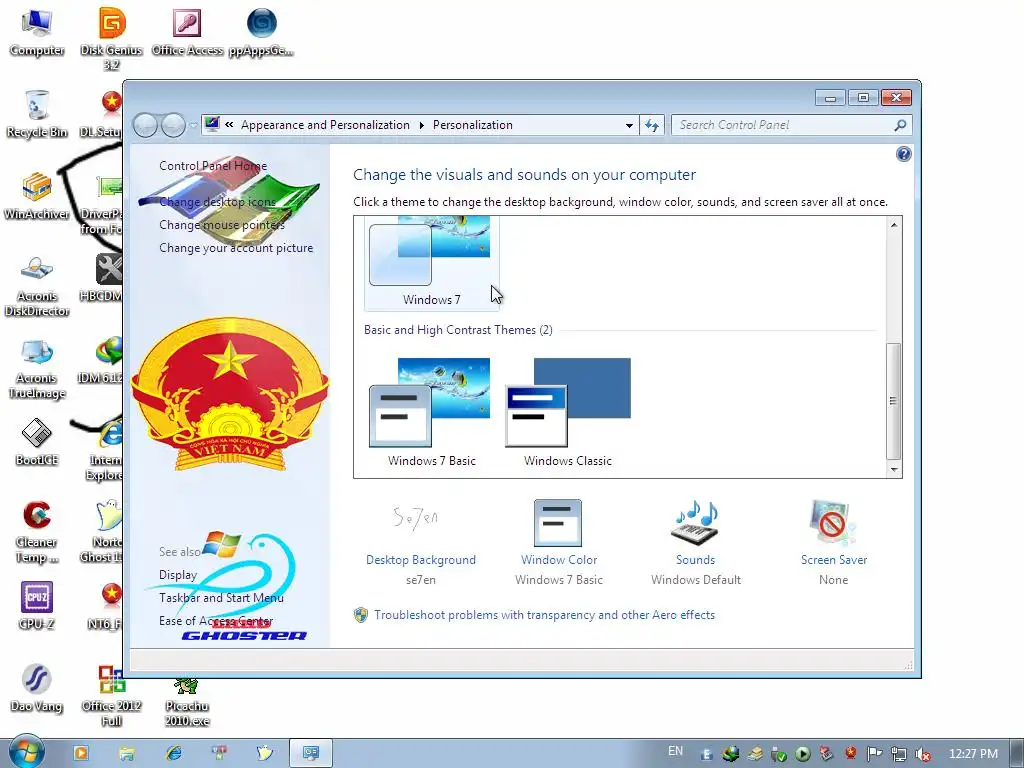Open Troubleshoot problems with transparency link
Screen dimensions: 1024x768
point(545,615)
